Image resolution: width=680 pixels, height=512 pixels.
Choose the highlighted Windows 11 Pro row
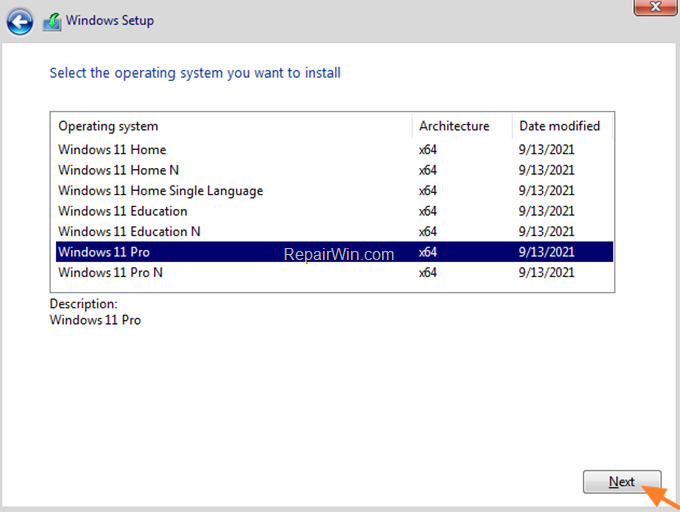pyautogui.click(x=334, y=252)
